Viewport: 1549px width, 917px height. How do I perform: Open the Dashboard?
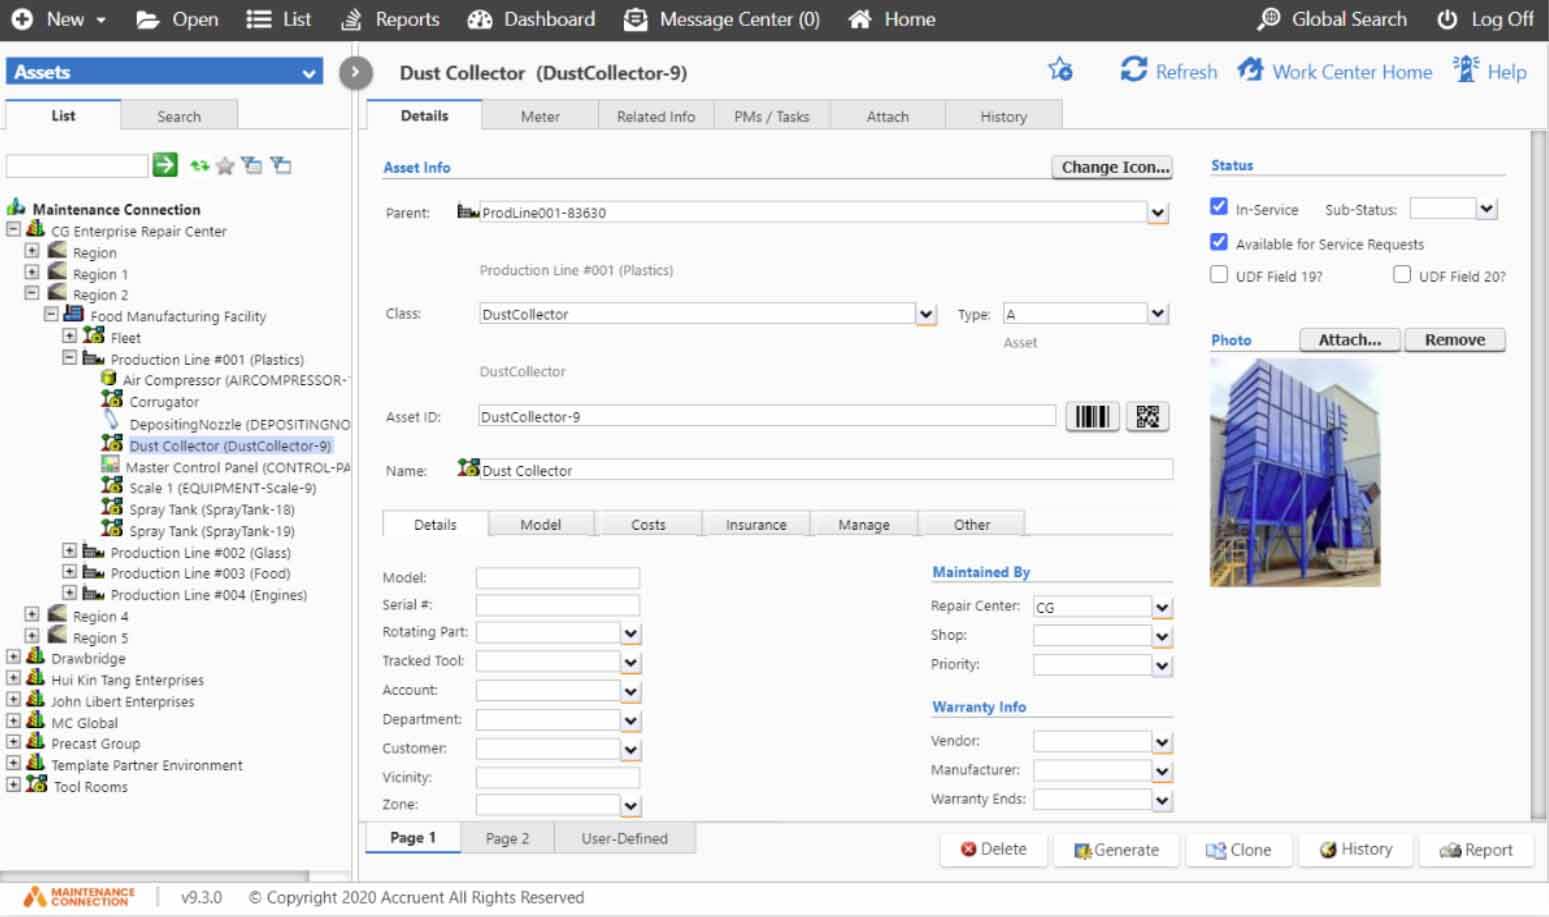click(531, 19)
